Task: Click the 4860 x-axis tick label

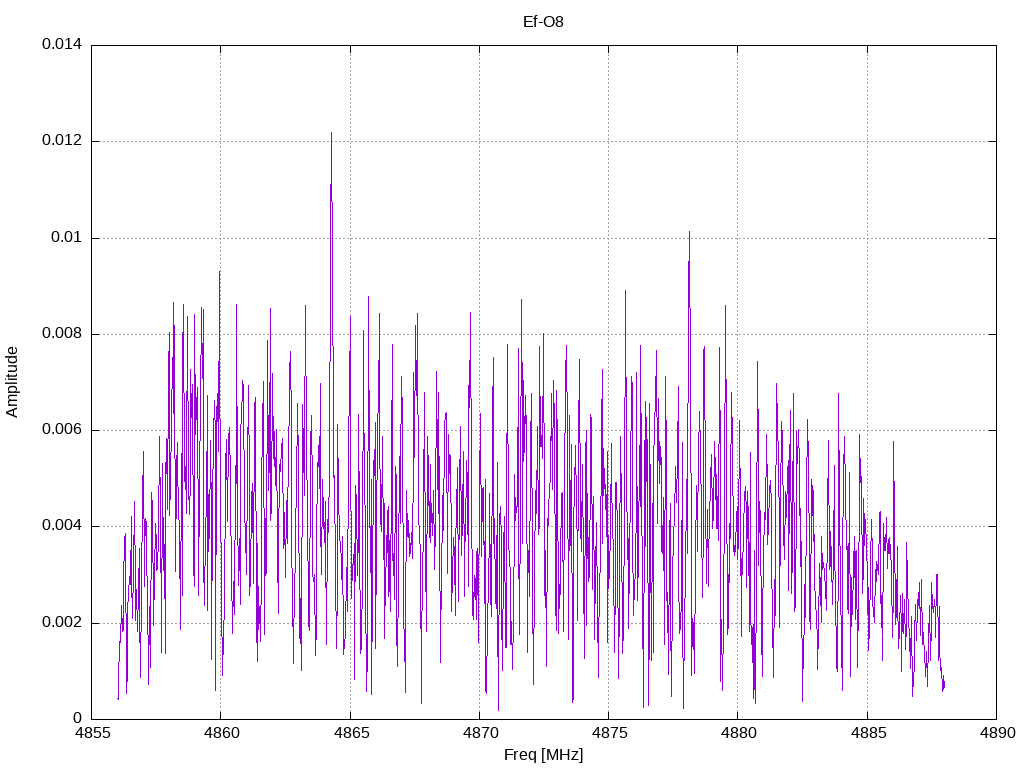Action: 221,733
